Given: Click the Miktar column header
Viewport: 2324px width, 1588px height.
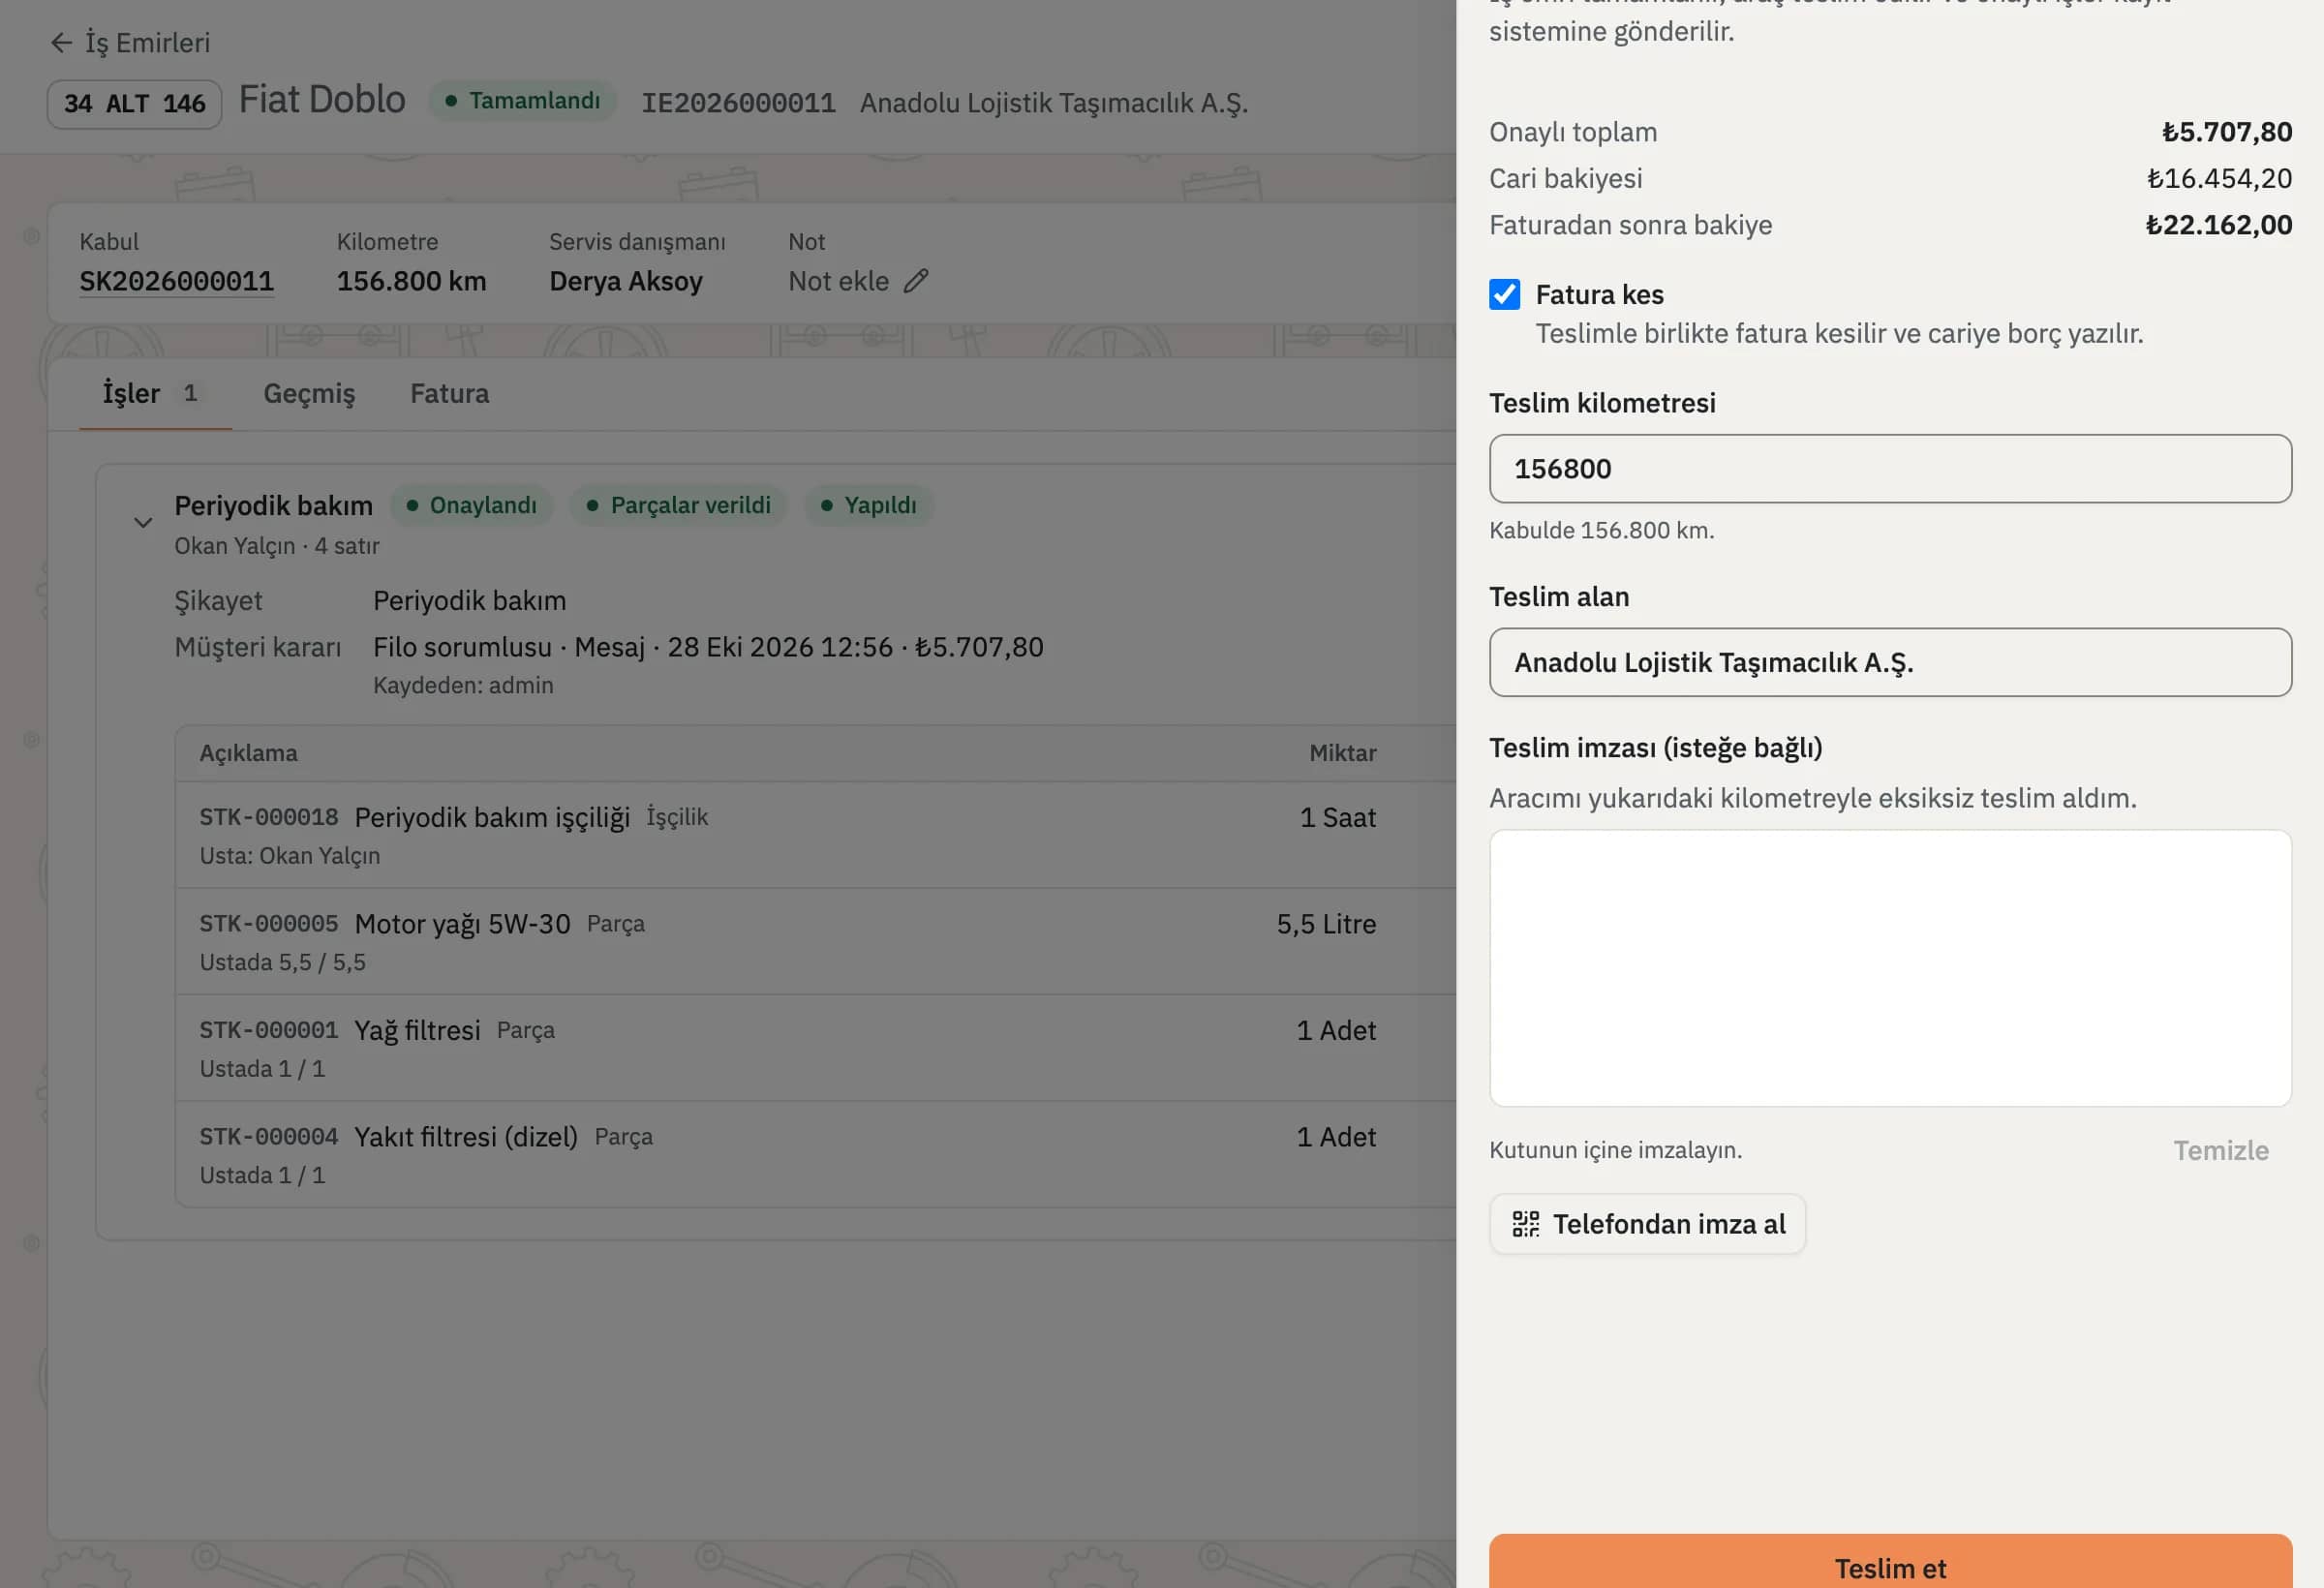Looking at the screenshot, I should click(1342, 753).
